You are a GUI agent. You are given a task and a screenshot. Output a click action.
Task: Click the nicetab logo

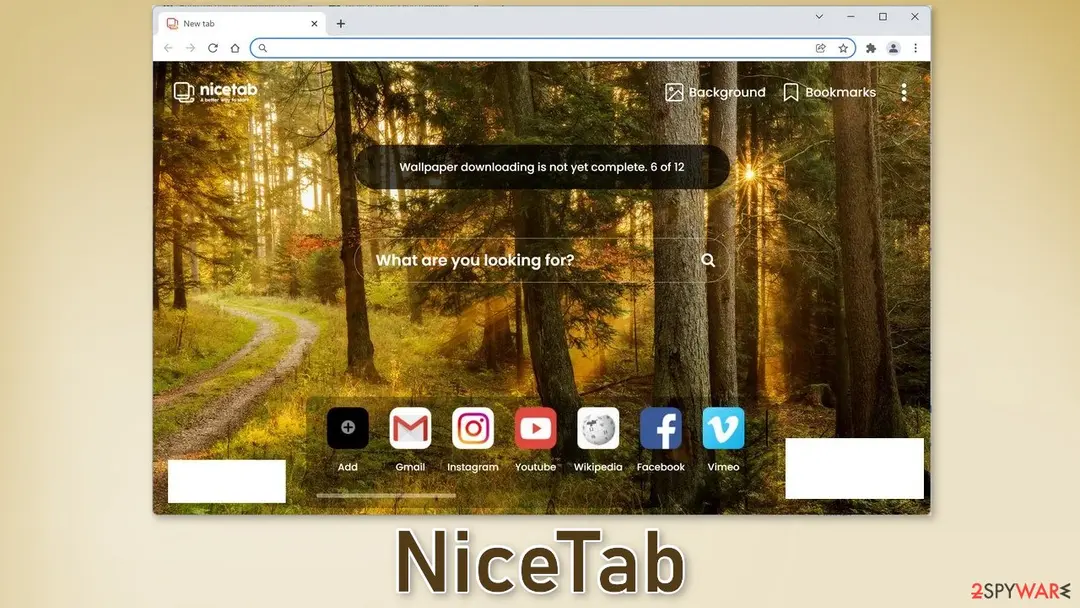(216, 92)
